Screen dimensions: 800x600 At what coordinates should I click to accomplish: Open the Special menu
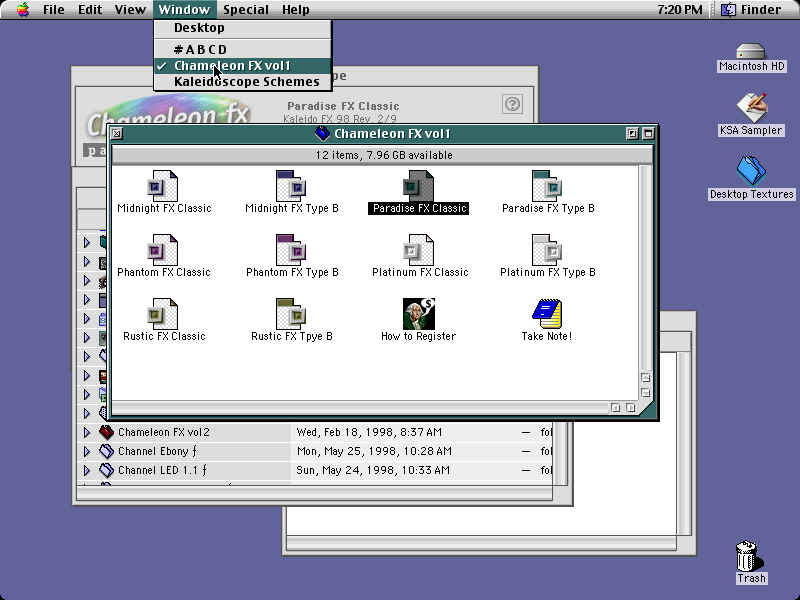[245, 9]
